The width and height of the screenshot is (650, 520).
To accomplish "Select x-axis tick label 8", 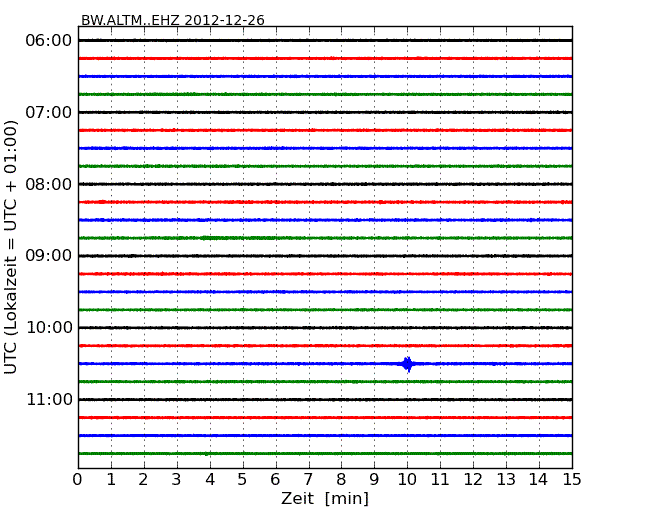I will 341,480.
